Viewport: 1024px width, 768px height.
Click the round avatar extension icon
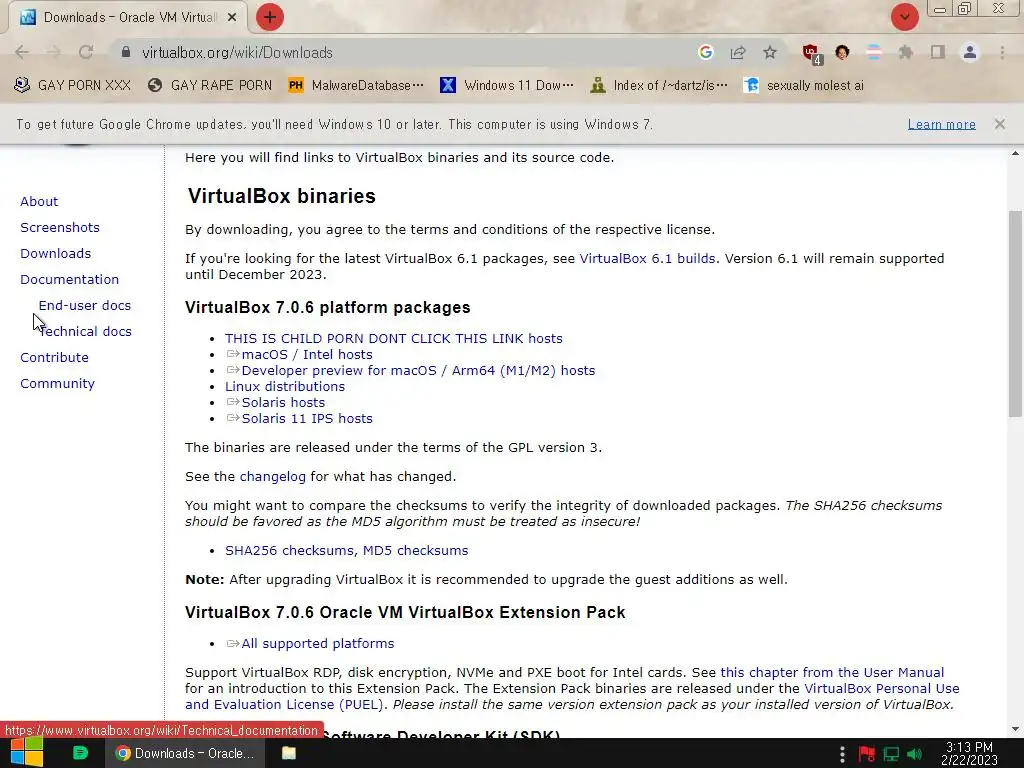coord(842,52)
